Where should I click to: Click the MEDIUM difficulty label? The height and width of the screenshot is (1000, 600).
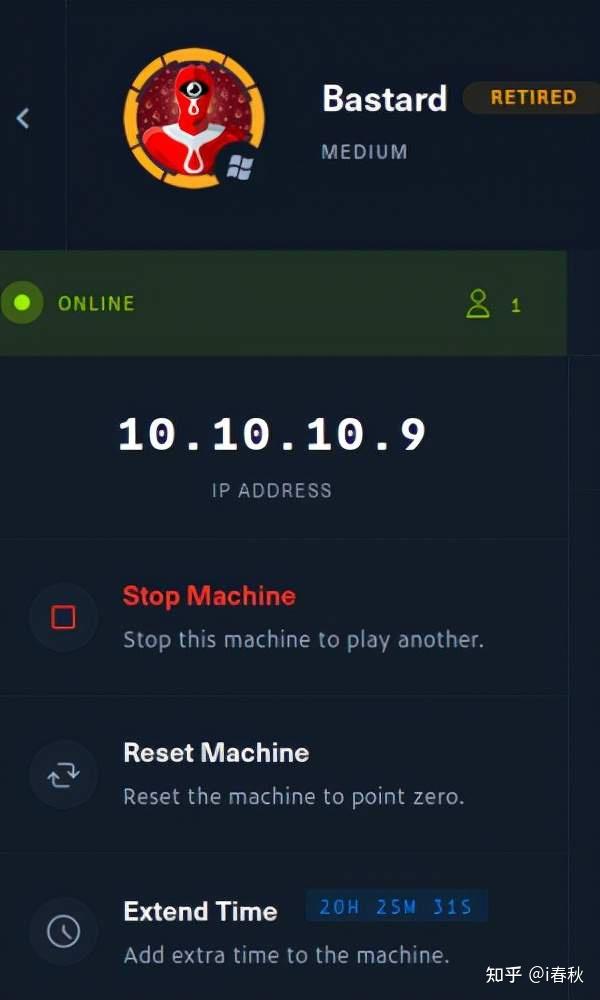pos(364,152)
